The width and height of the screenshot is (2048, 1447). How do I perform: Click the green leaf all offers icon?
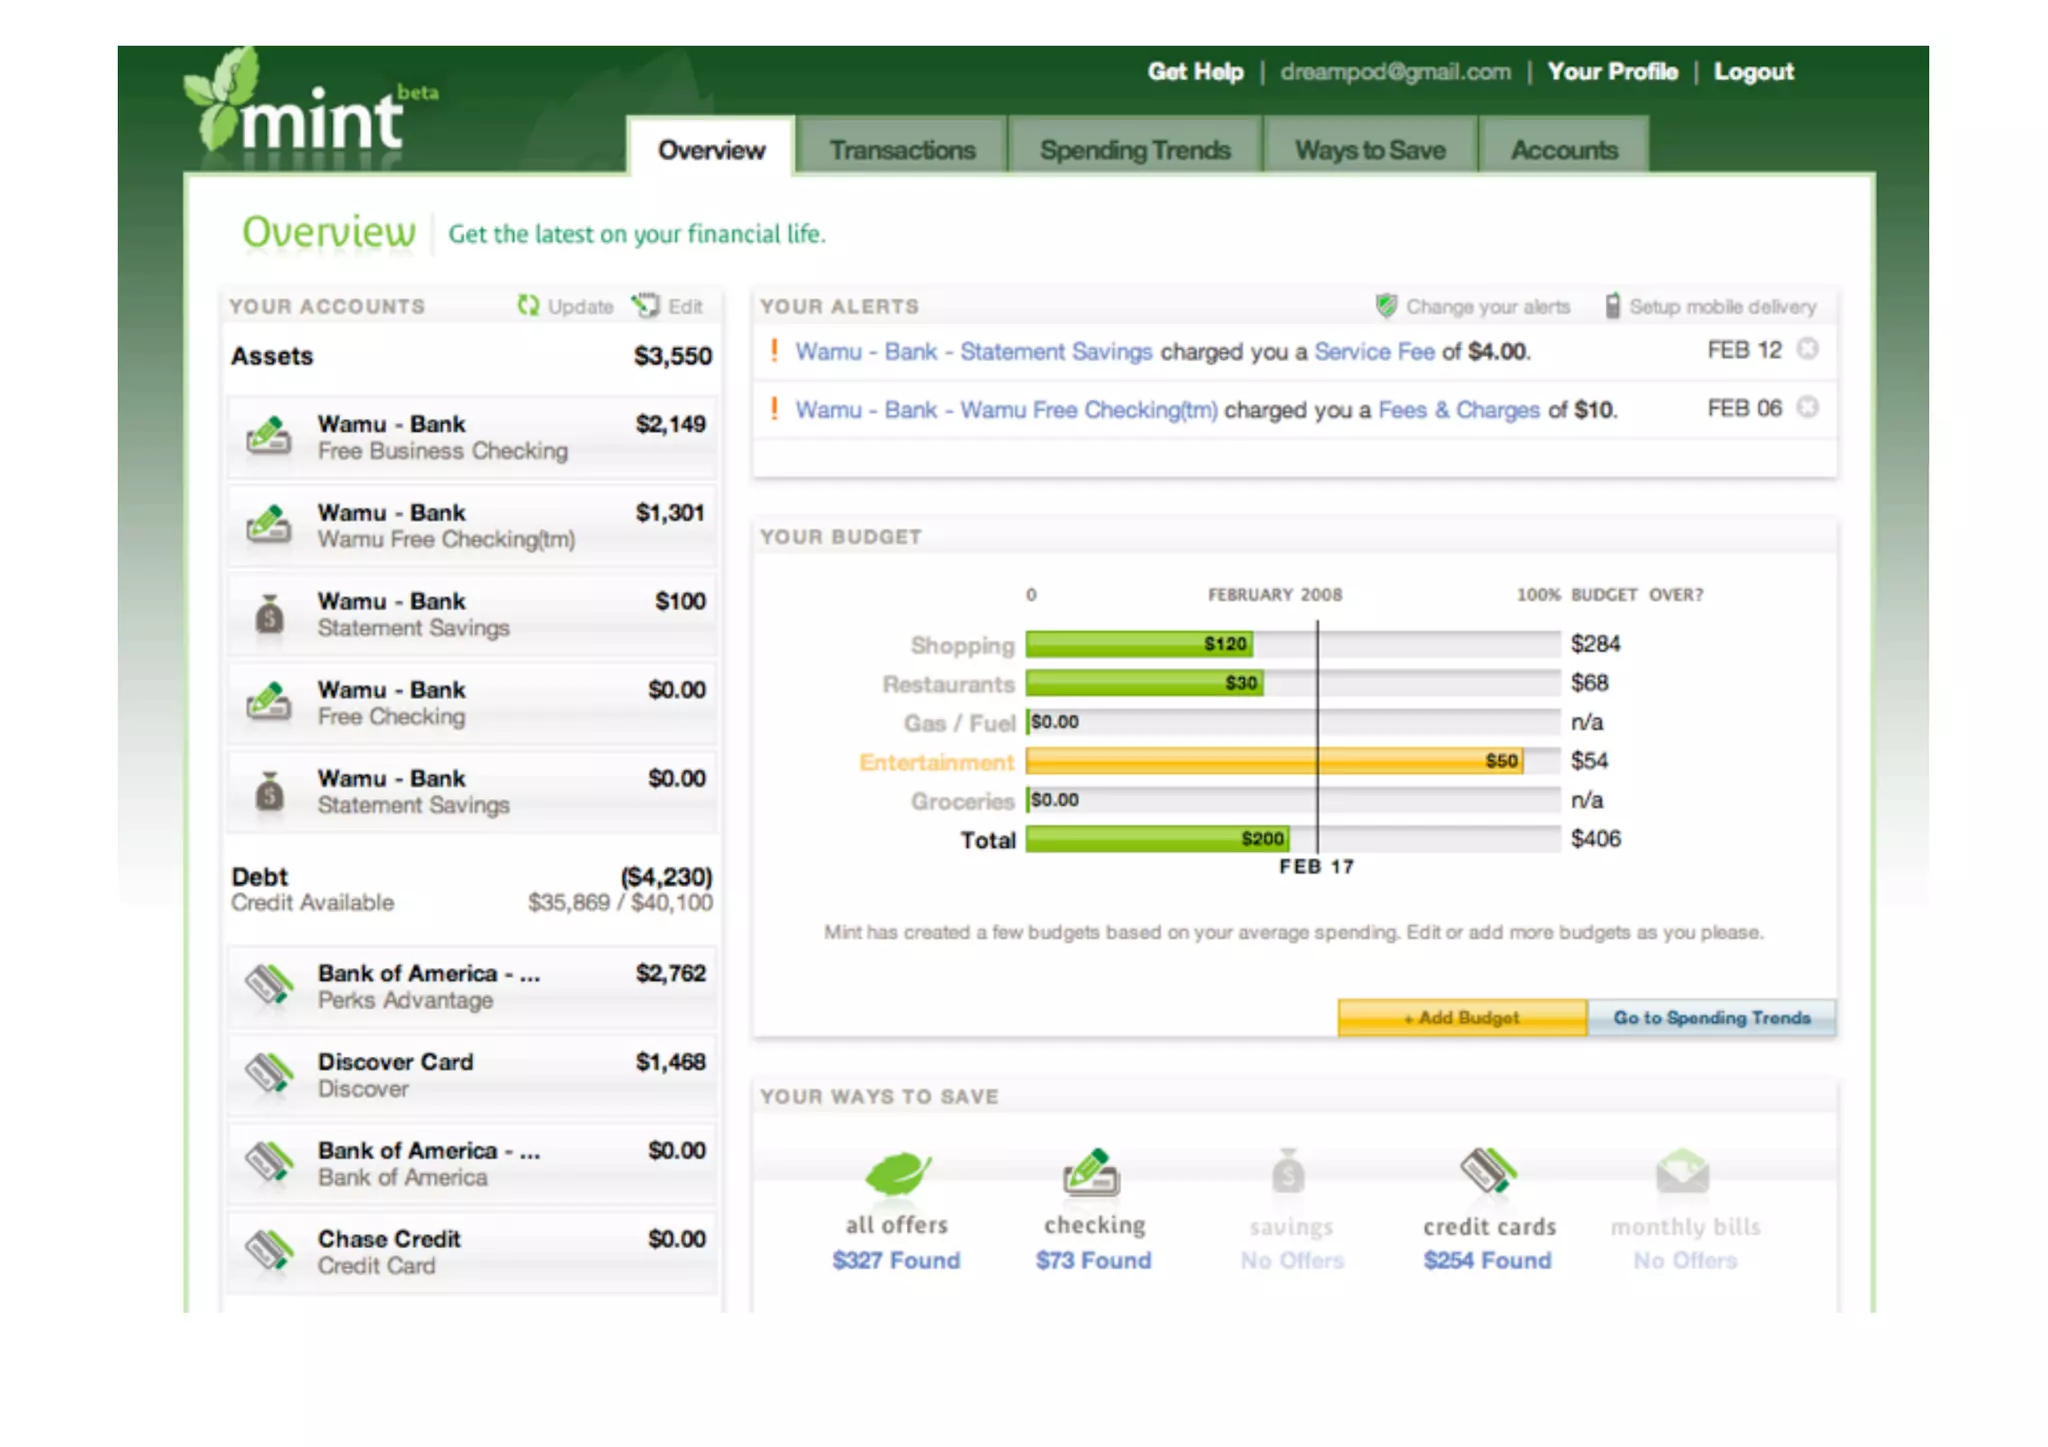(x=896, y=1172)
